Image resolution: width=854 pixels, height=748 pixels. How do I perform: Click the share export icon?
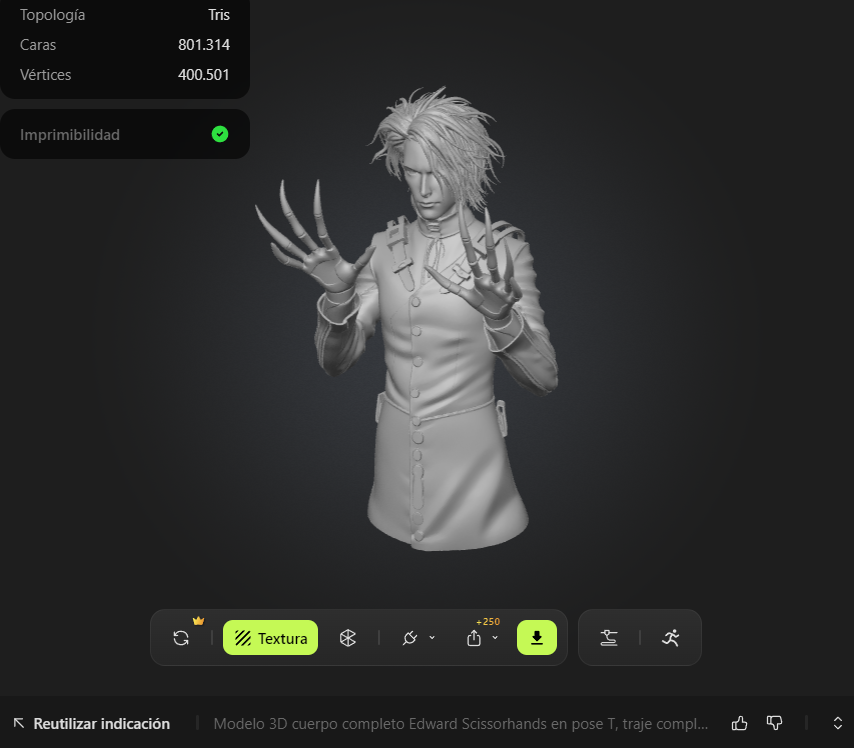click(474, 638)
